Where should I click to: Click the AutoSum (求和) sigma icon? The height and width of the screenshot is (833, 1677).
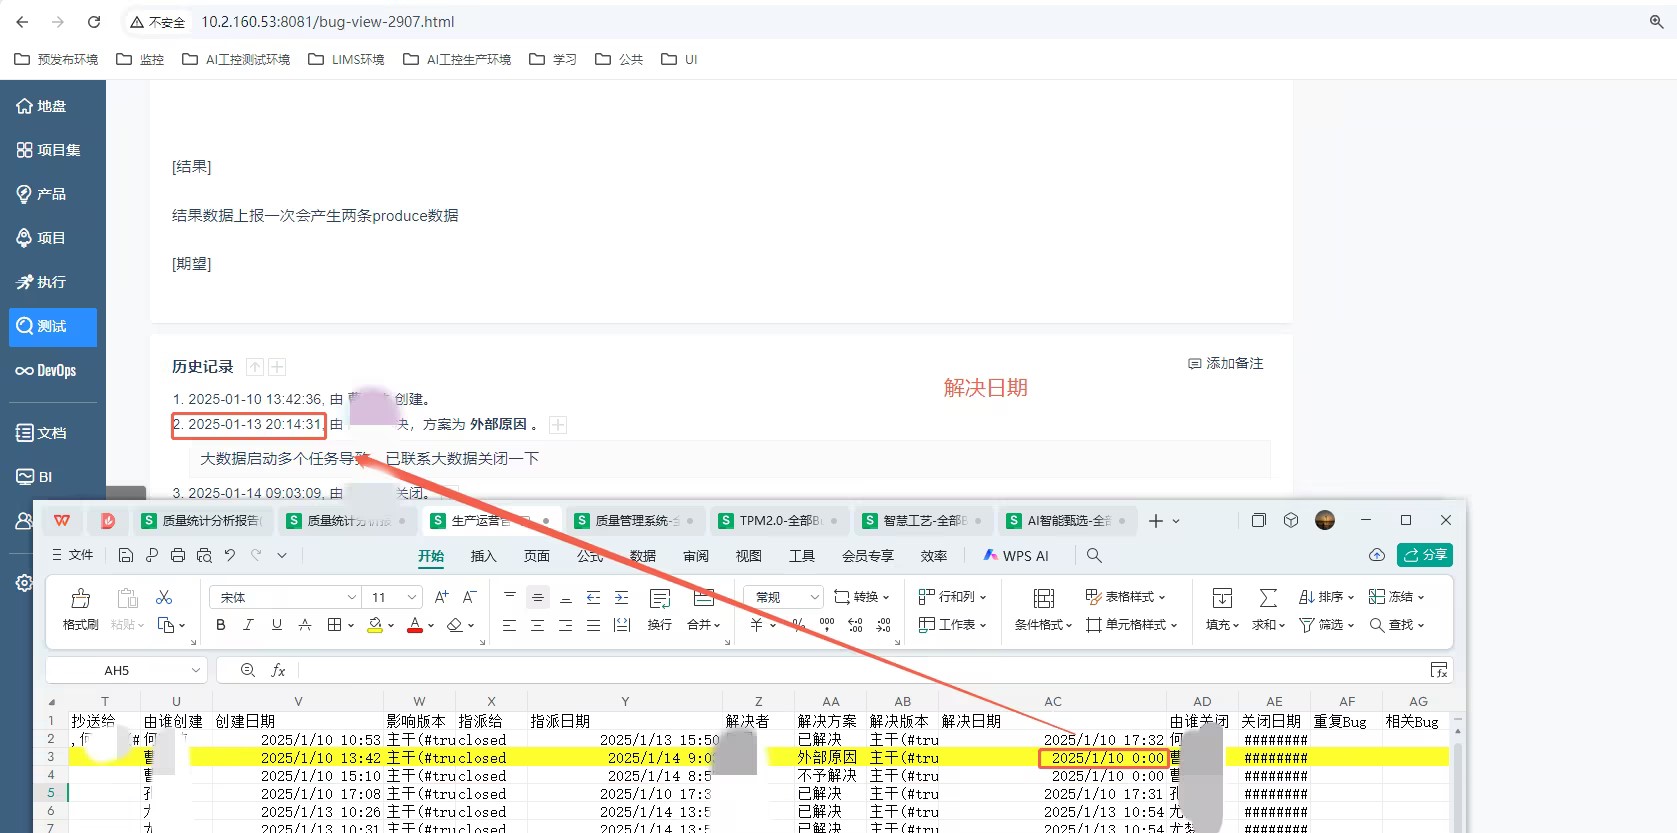pyautogui.click(x=1268, y=598)
